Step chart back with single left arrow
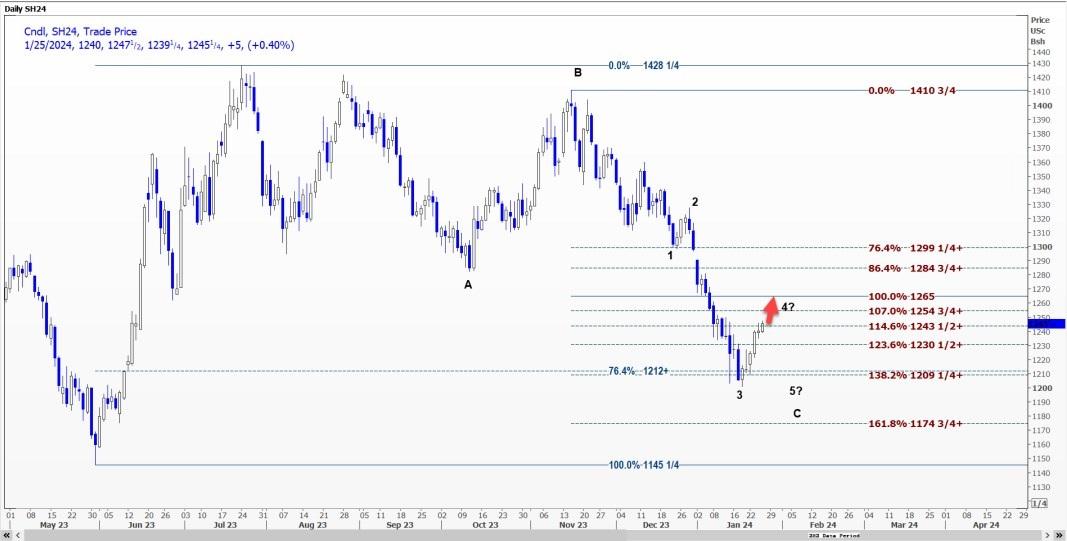The height and width of the screenshot is (541, 1067). (16, 536)
